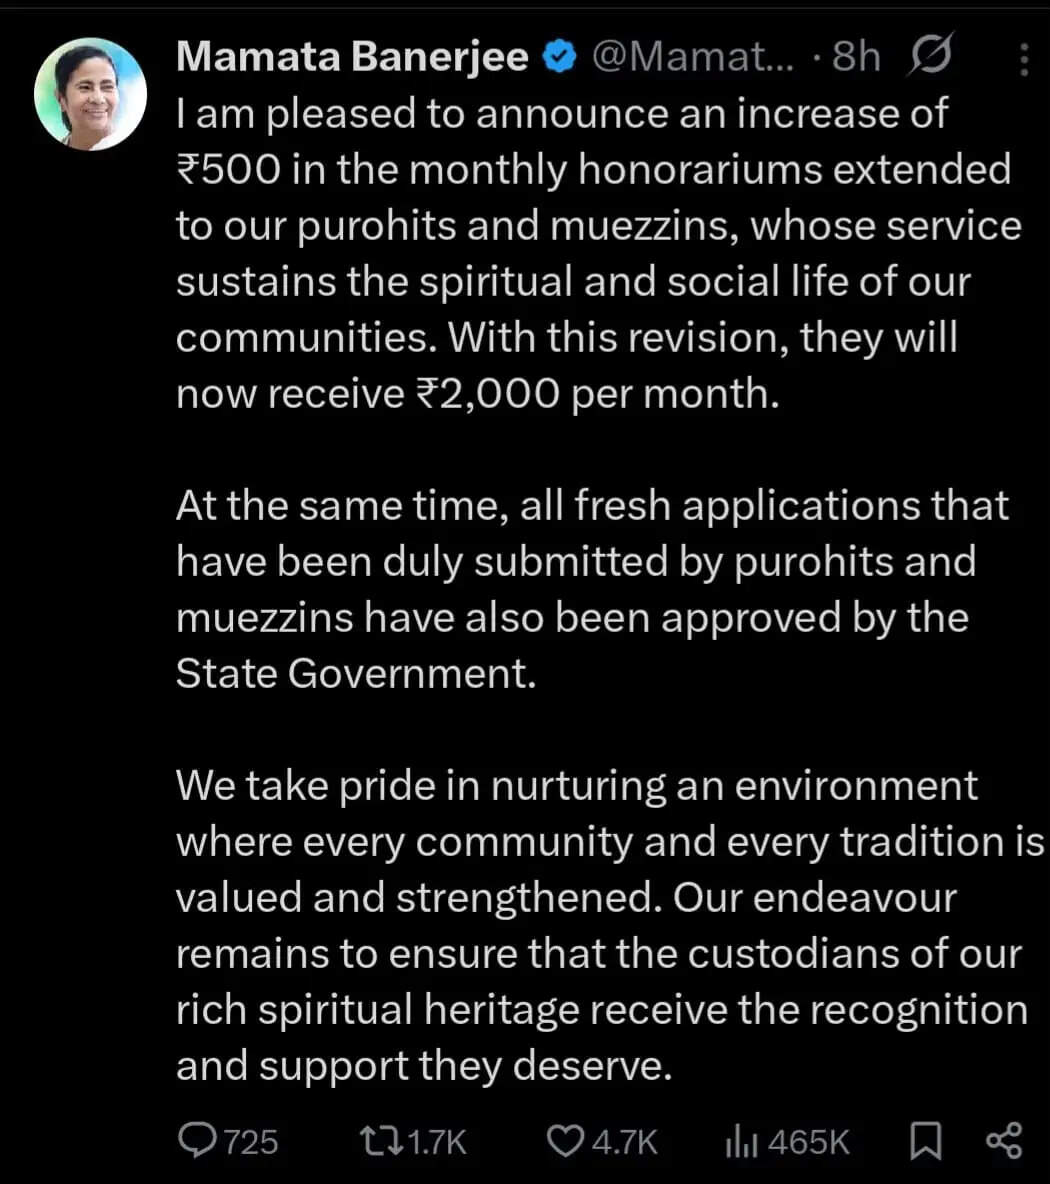Screen dimensions: 1050x1184
Task: Open the @Mamat... handle link
Action: (693, 57)
